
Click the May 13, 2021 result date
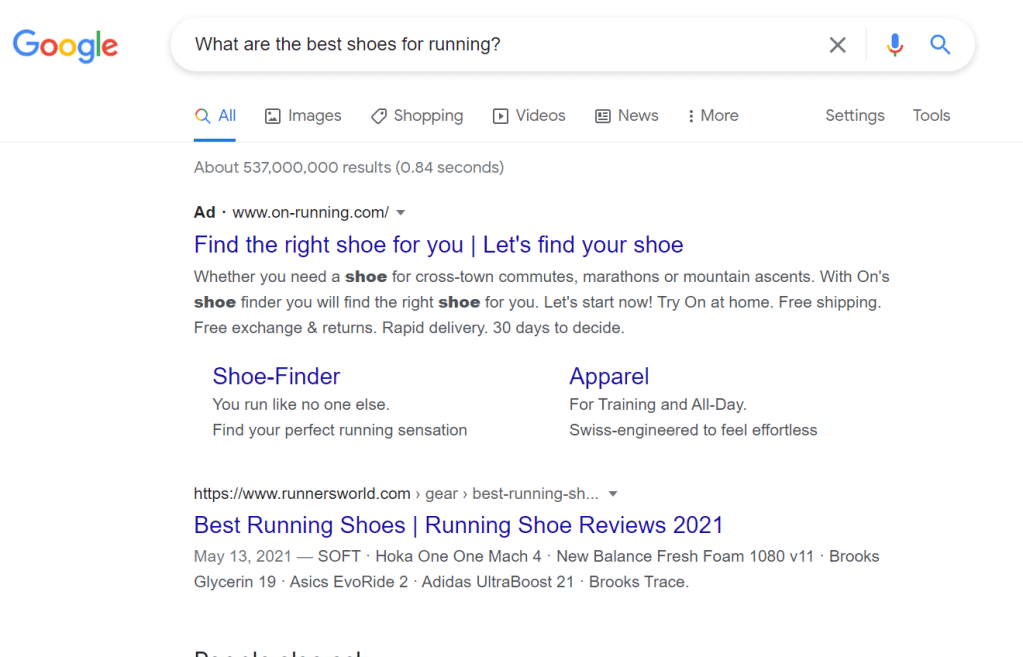(242, 557)
